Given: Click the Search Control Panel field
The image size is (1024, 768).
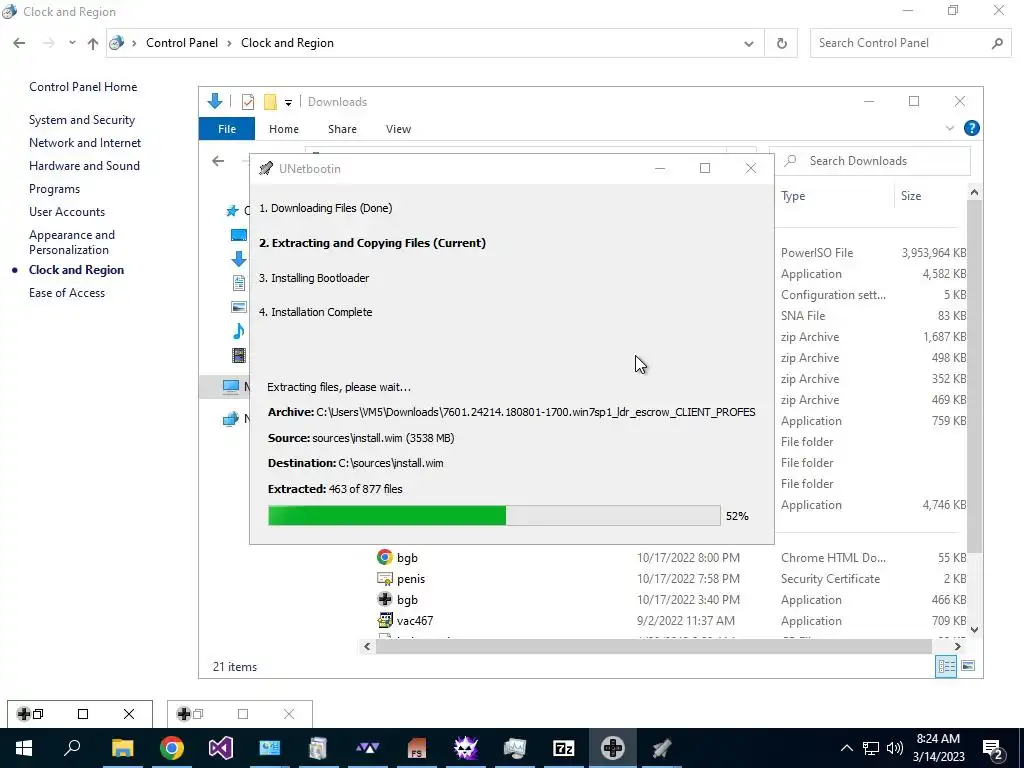Looking at the screenshot, I should (x=910, y=43).
